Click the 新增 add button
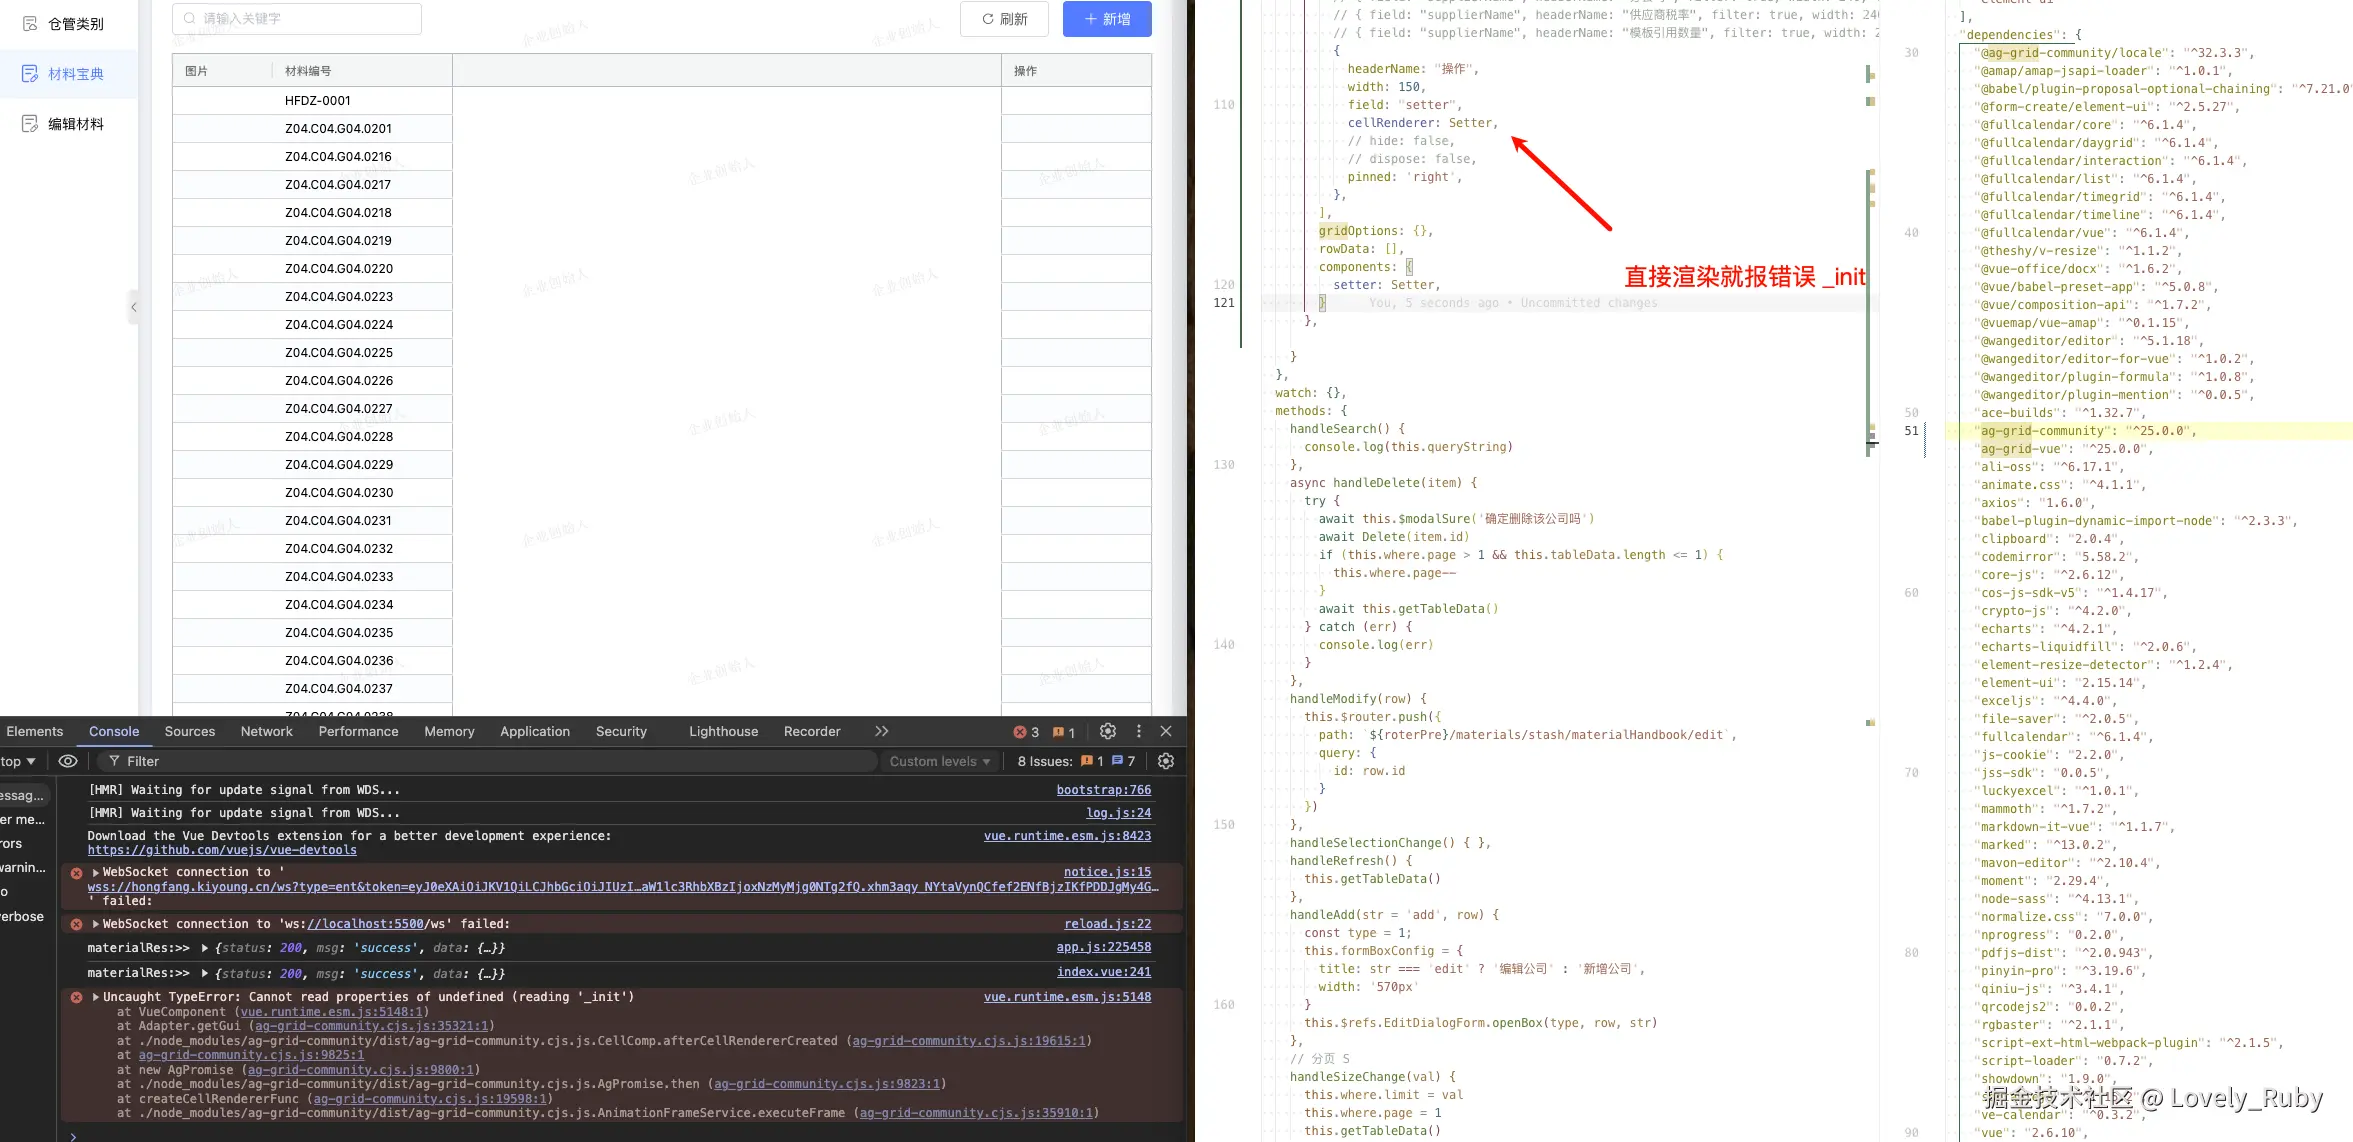Screen dimensions: 2353x1142 coord(1107,19)
